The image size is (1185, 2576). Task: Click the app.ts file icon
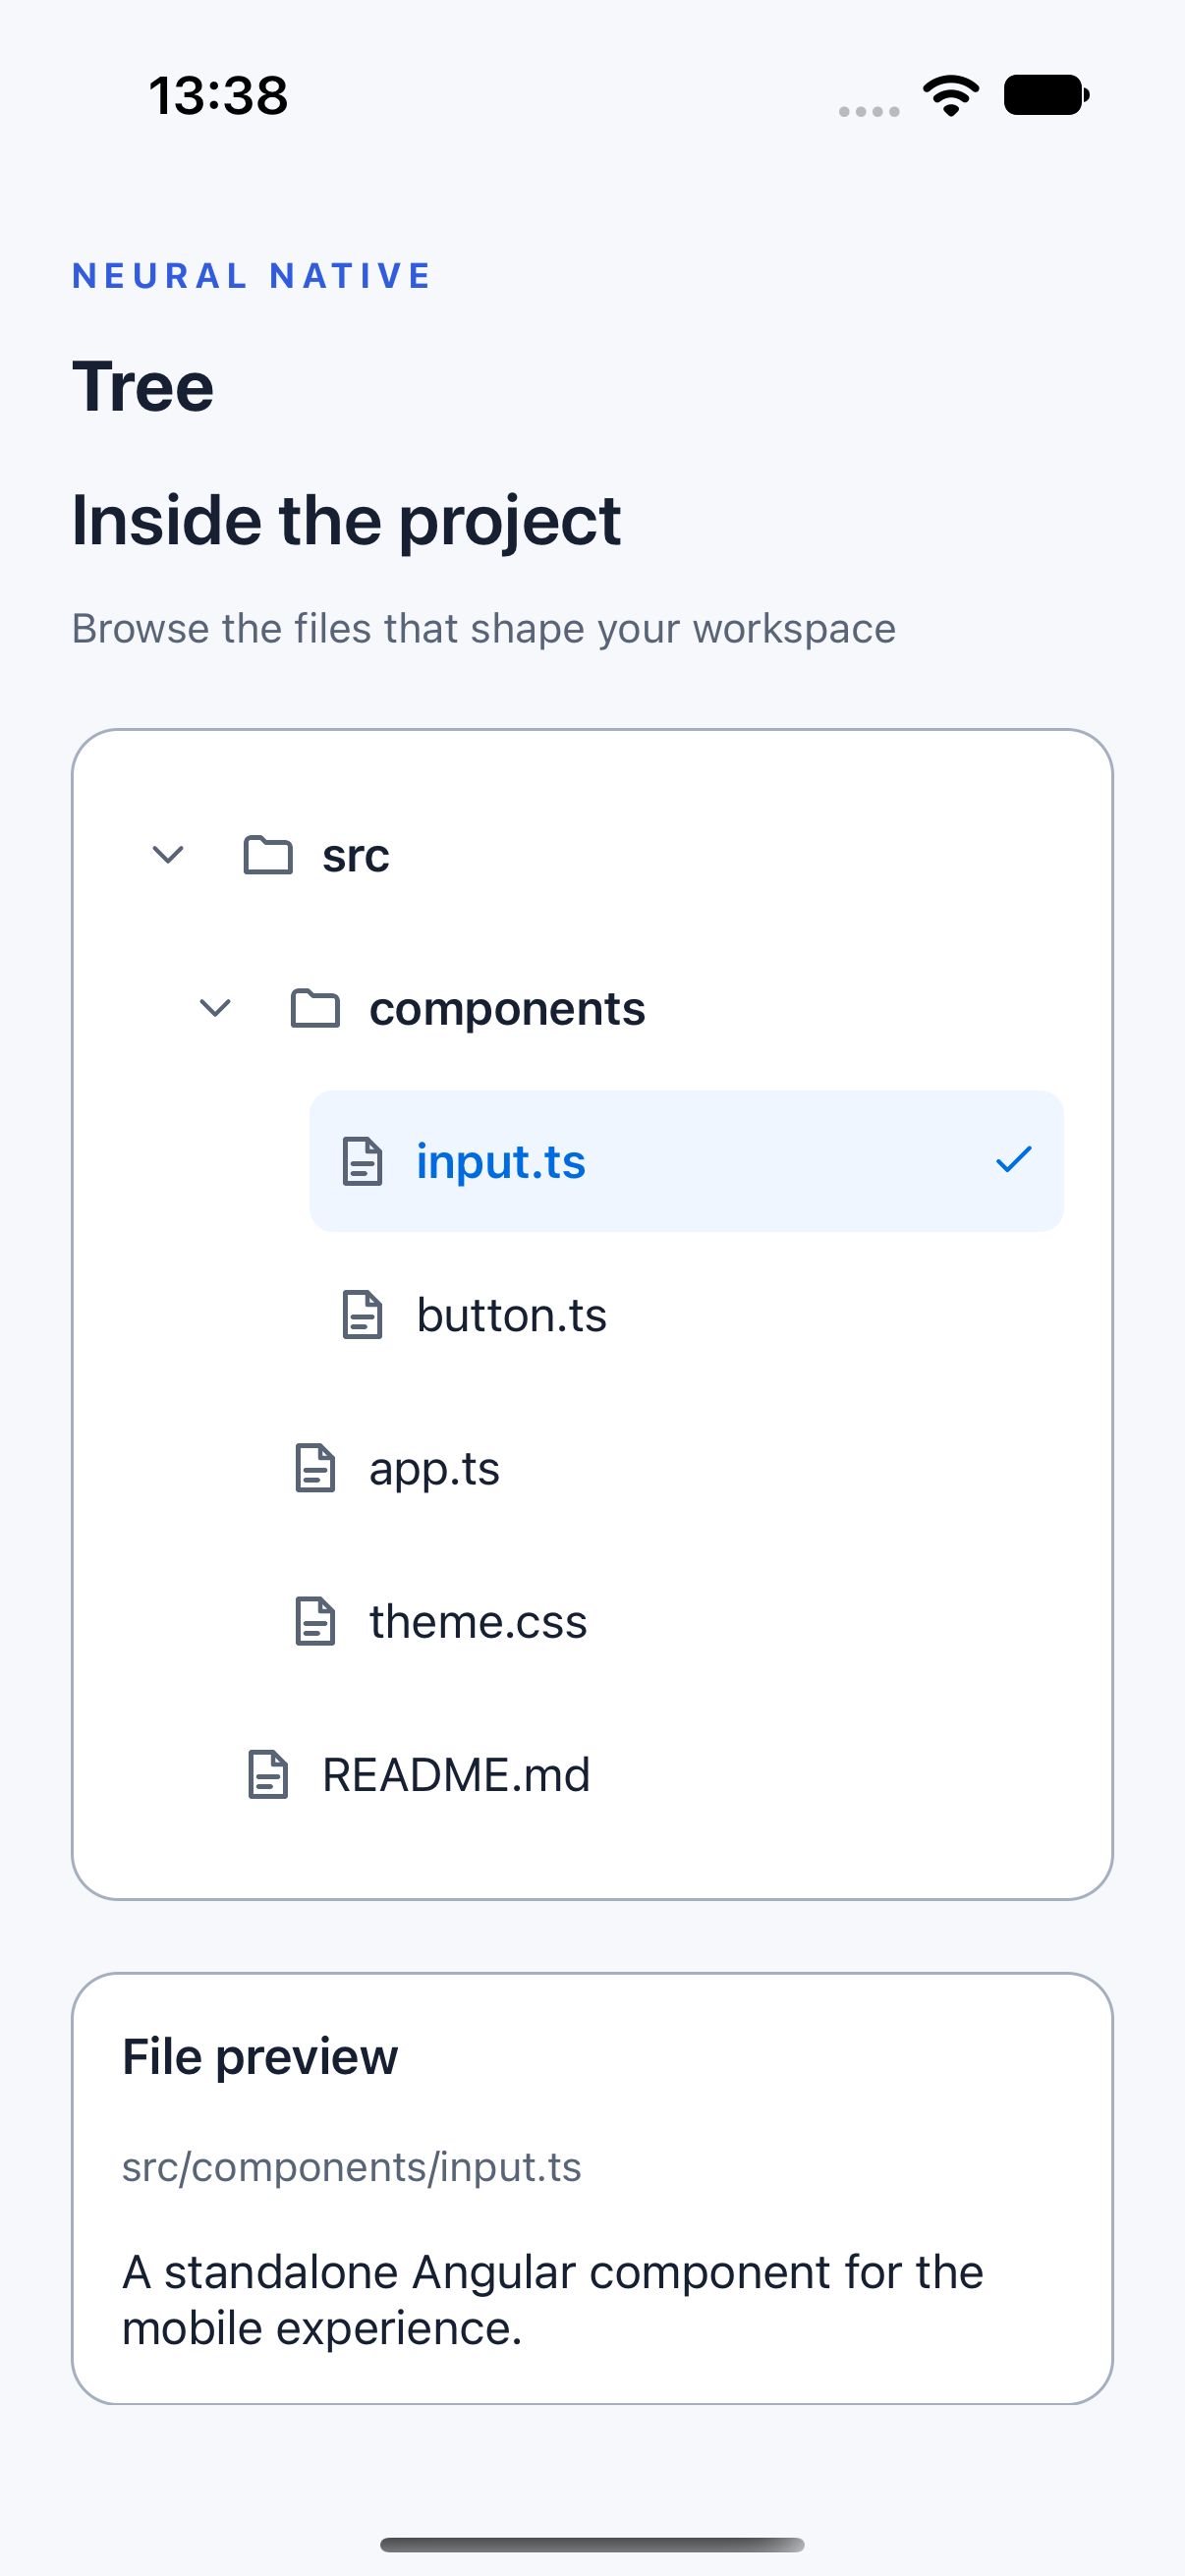(315, 1468)
